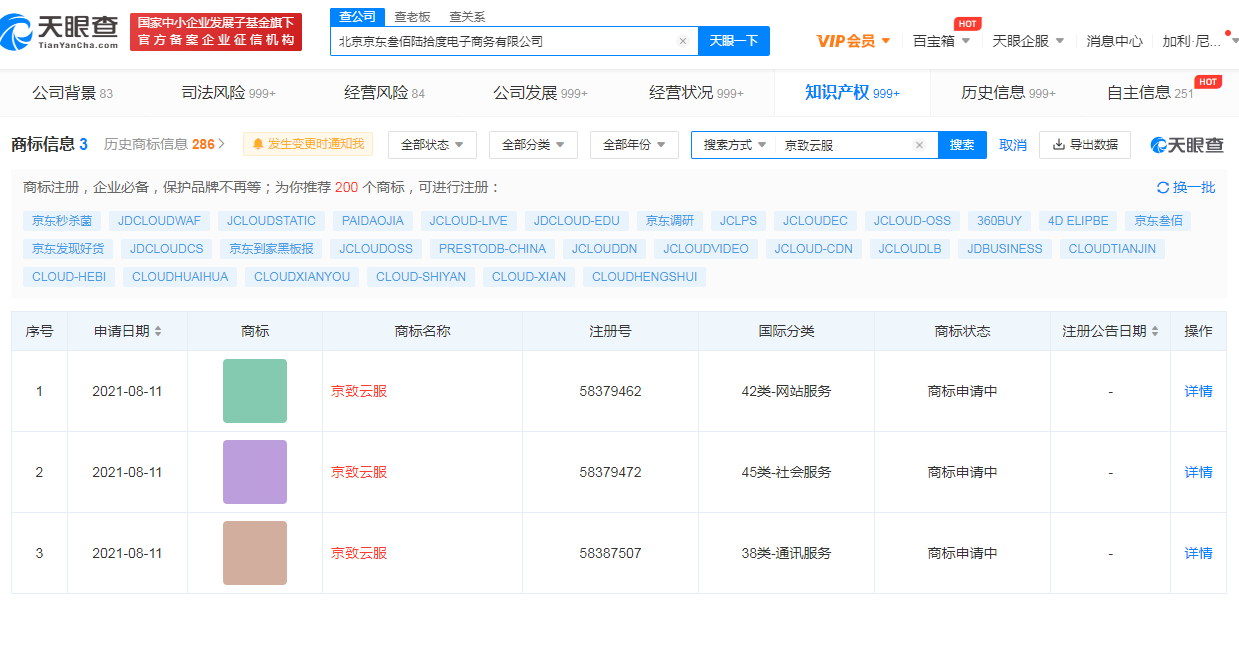Click the purple trademark thumbnail in row 2
This screenshot has width=1239, height=652.
255,472
